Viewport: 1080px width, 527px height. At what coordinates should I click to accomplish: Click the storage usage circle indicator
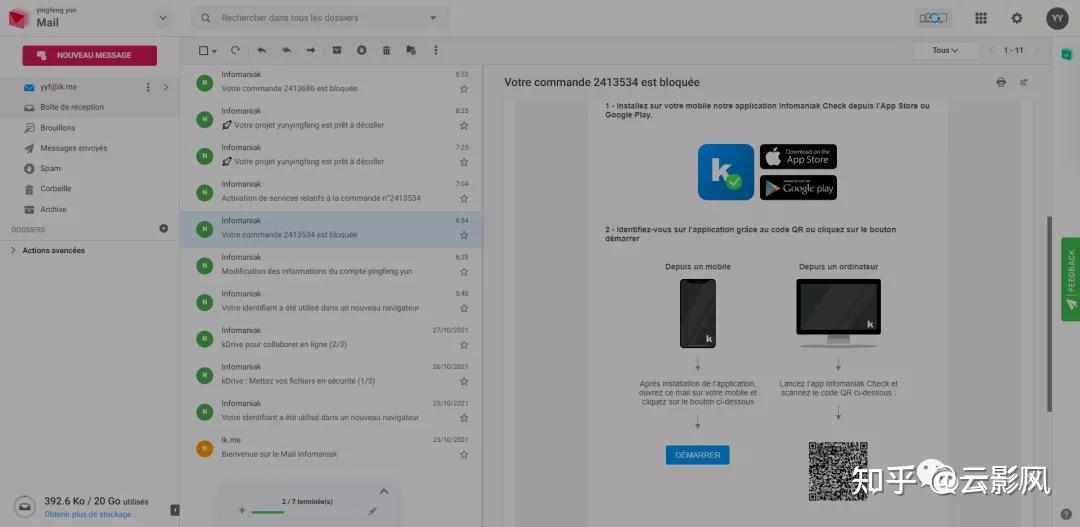[24, 507]
